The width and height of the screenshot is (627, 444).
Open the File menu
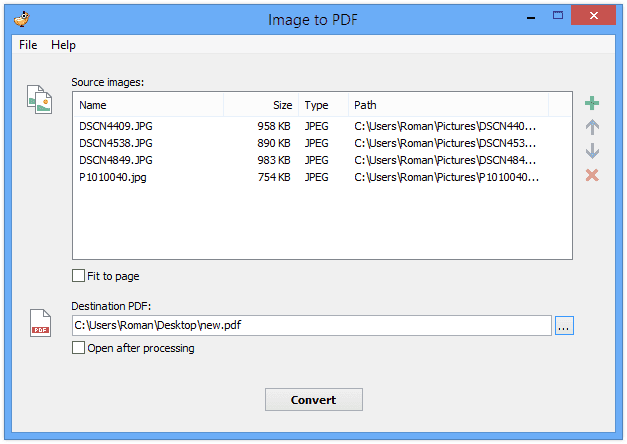tap(28, 45)
